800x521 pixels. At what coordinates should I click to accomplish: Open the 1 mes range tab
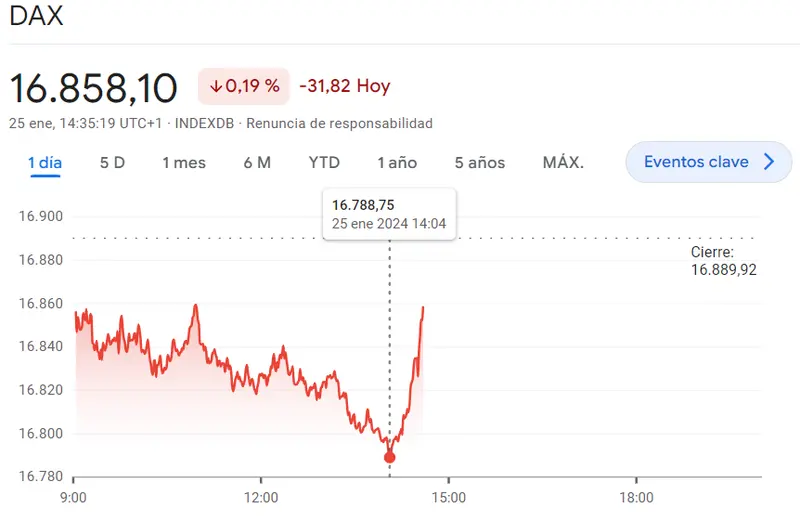(x=184, y=162)
